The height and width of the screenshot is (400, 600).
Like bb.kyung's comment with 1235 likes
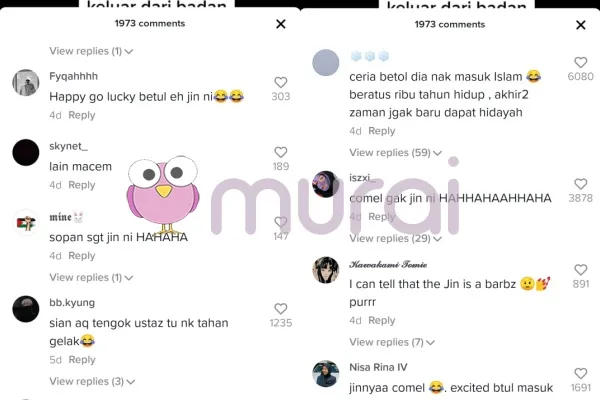pyautogui.click(x=280, y=309)
